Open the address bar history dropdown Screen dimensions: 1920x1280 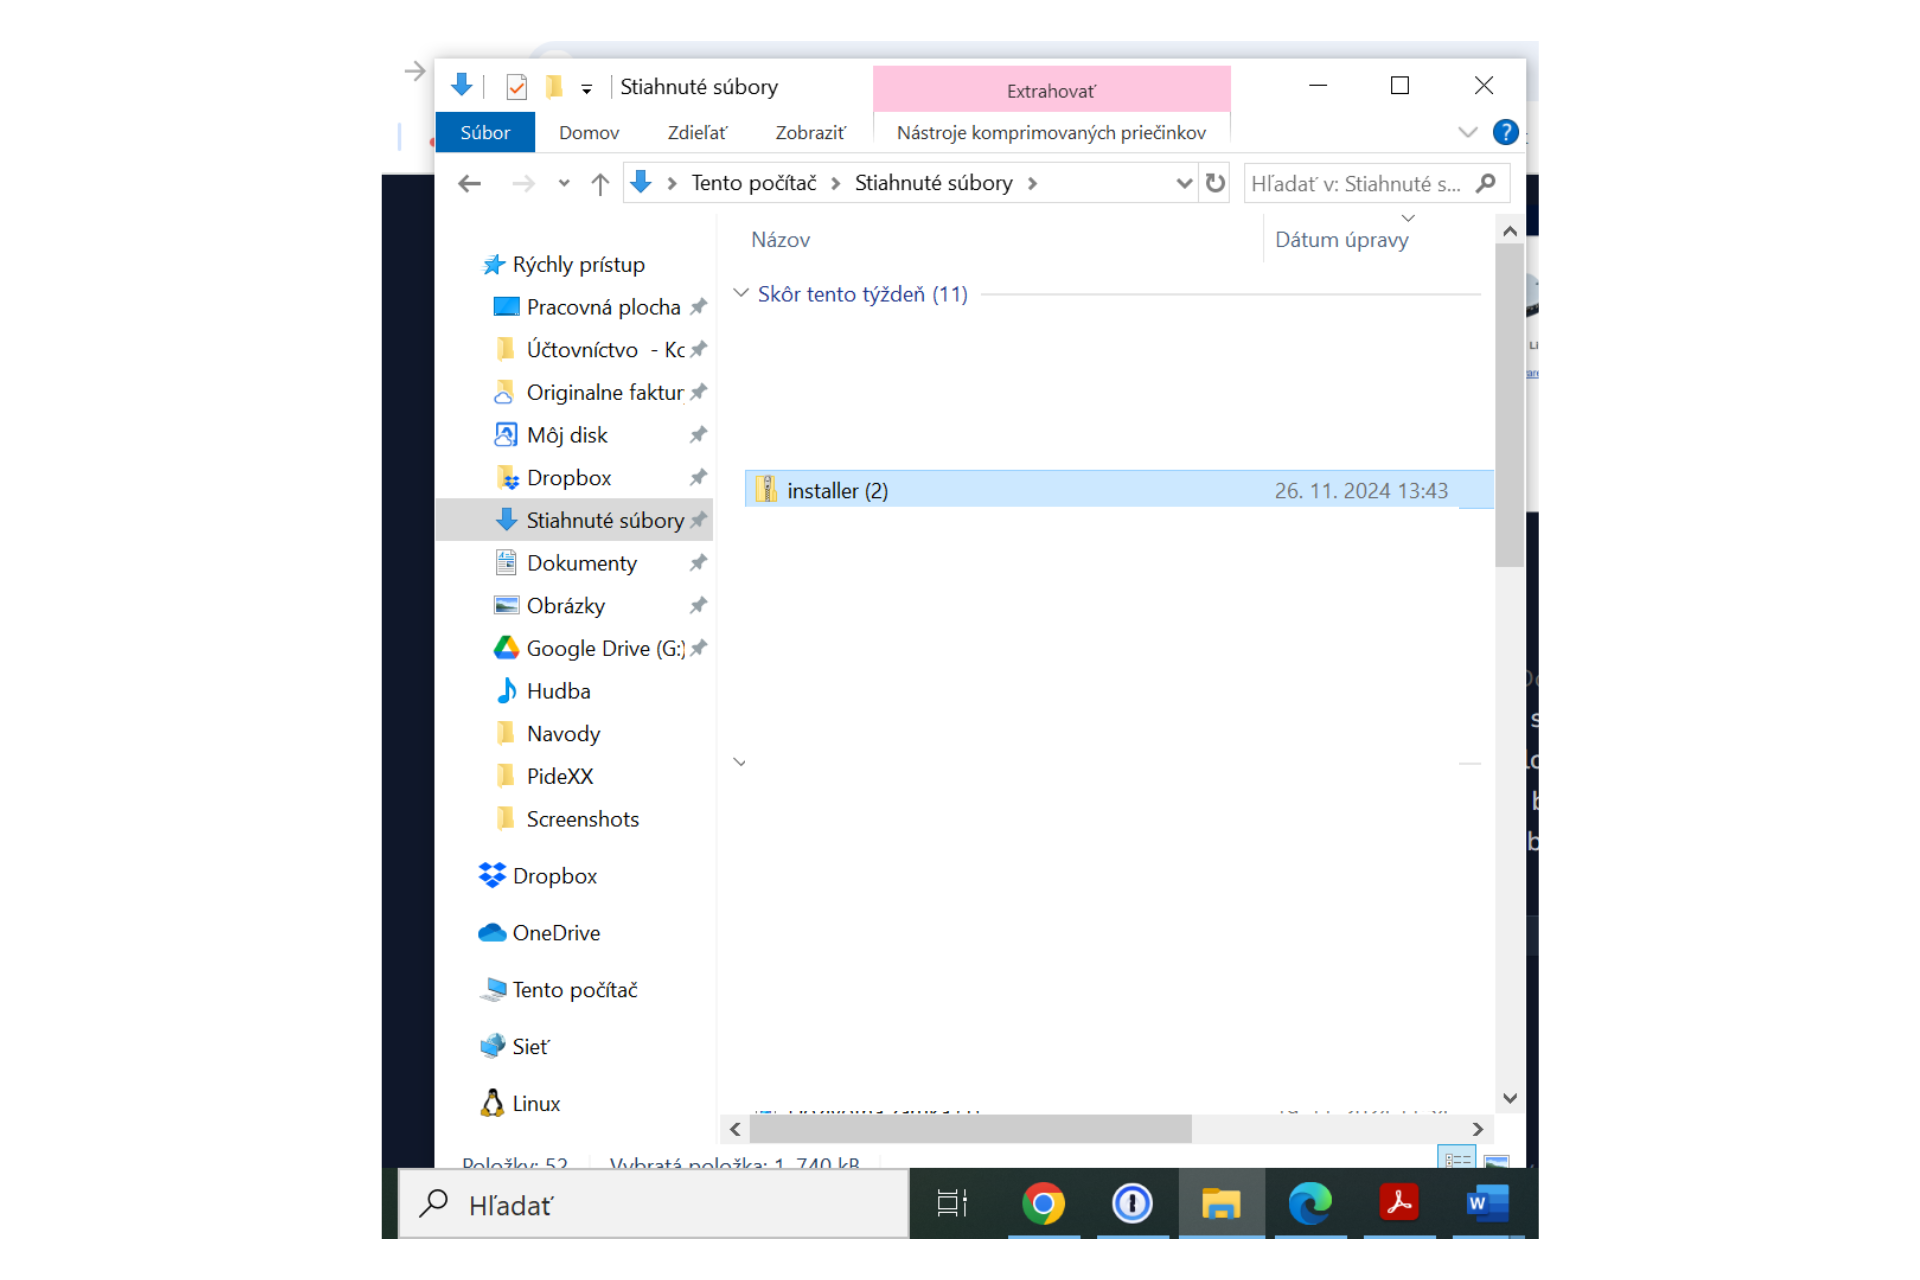pos(1184,183)
